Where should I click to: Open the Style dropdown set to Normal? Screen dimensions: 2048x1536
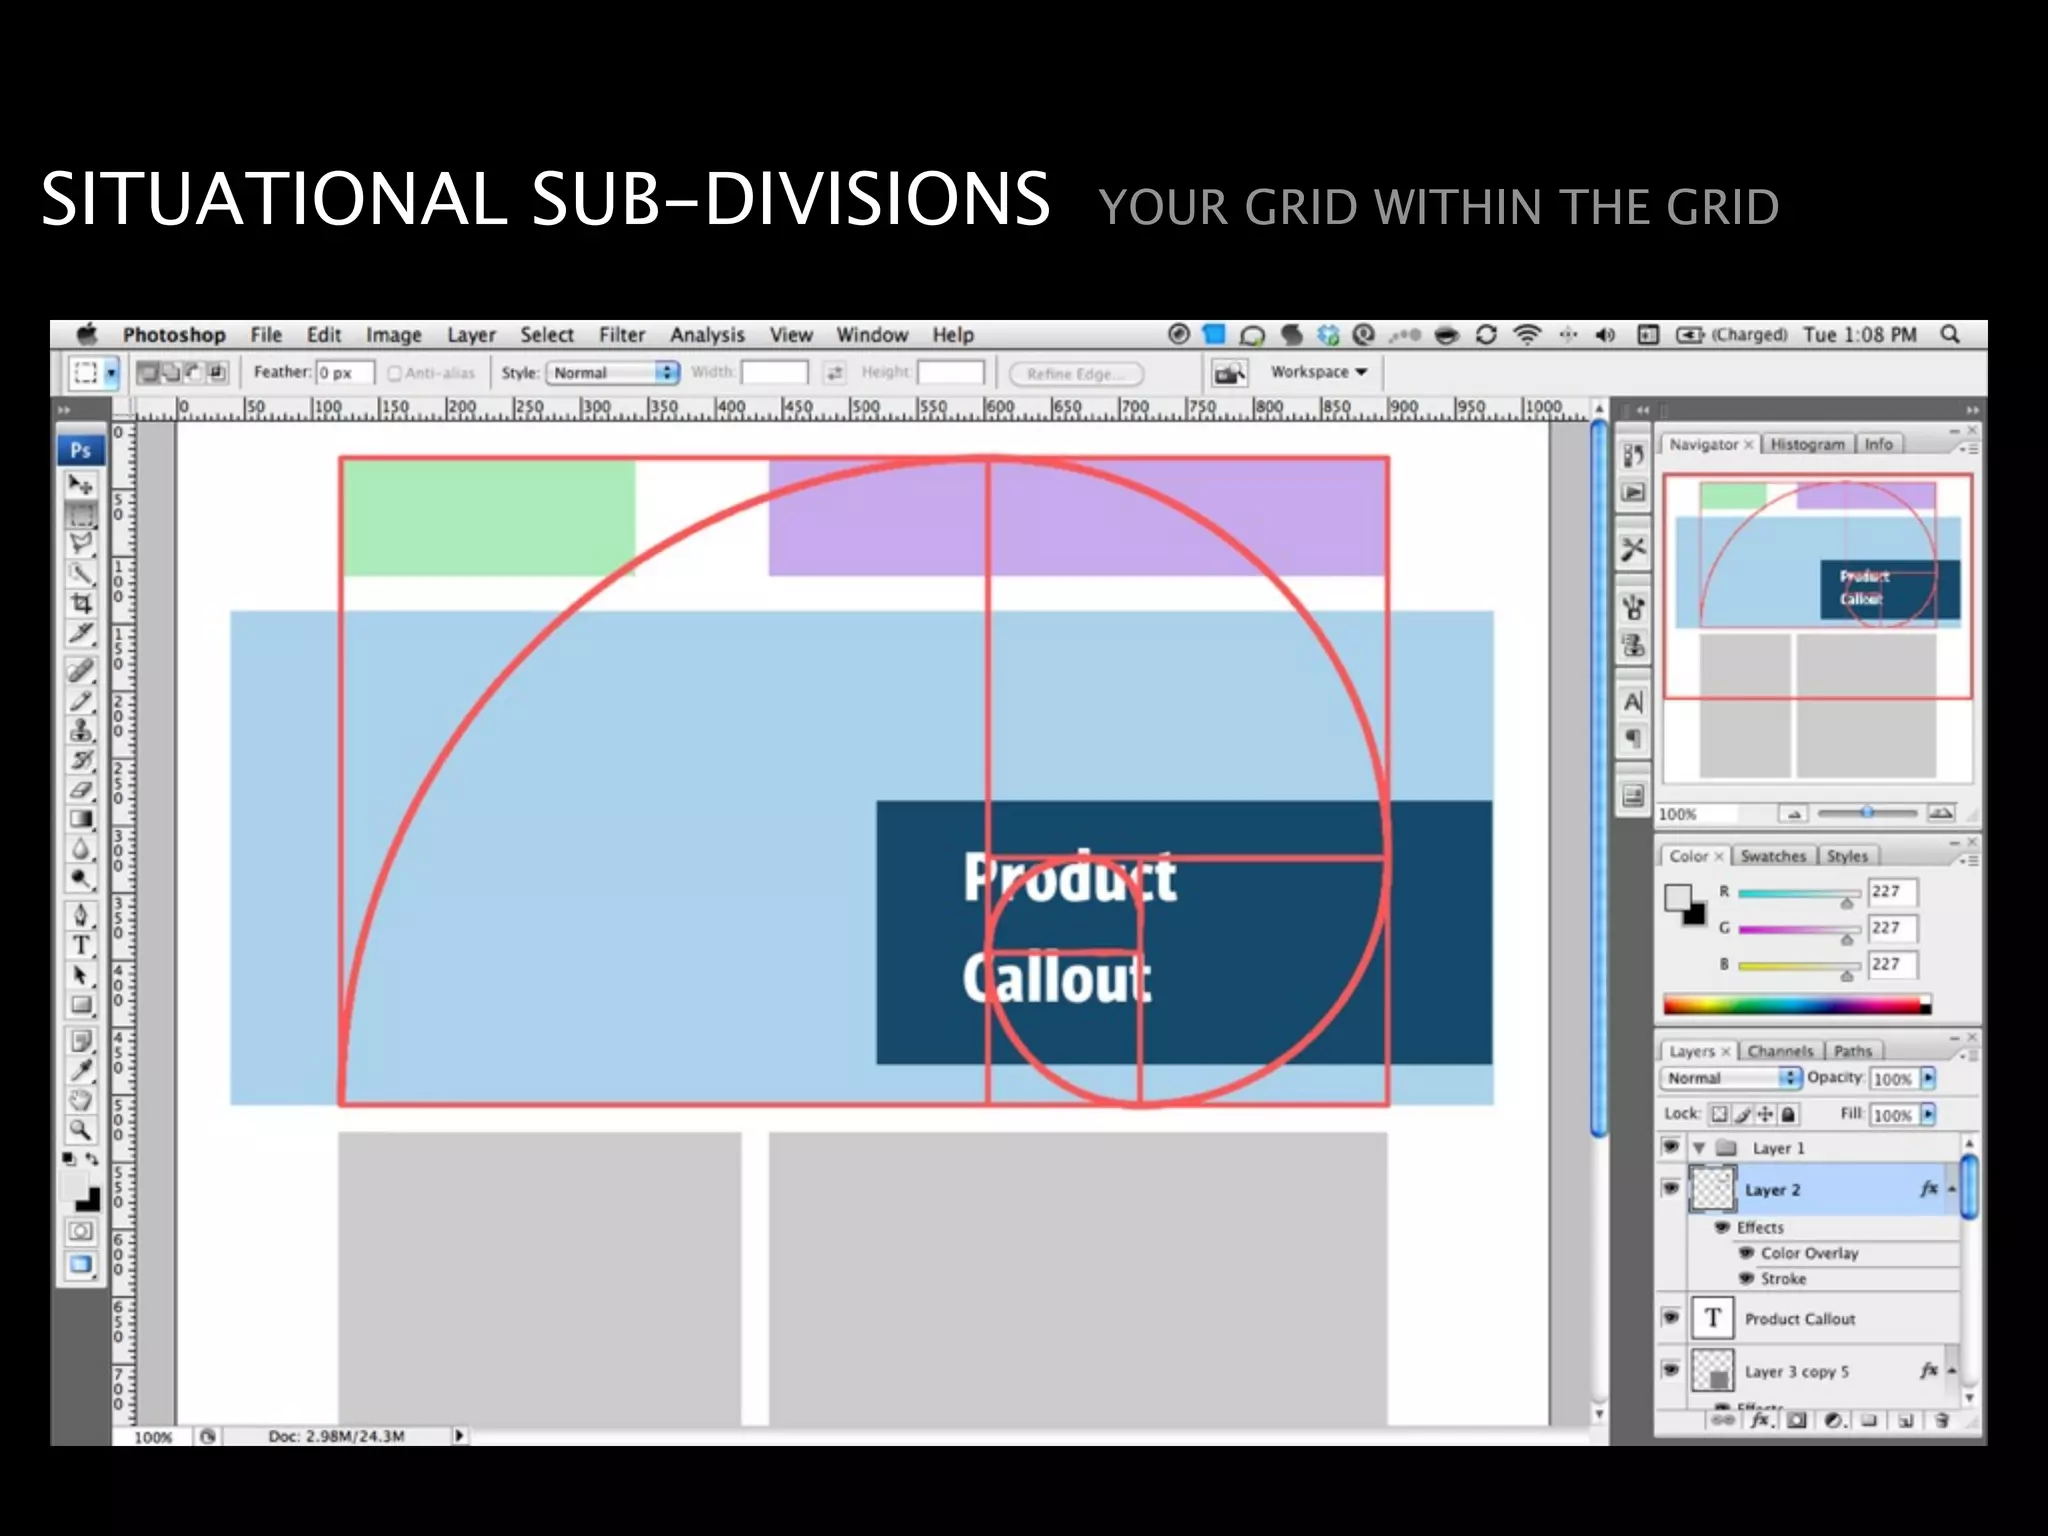pyautogui.click(x=613, y=373)
